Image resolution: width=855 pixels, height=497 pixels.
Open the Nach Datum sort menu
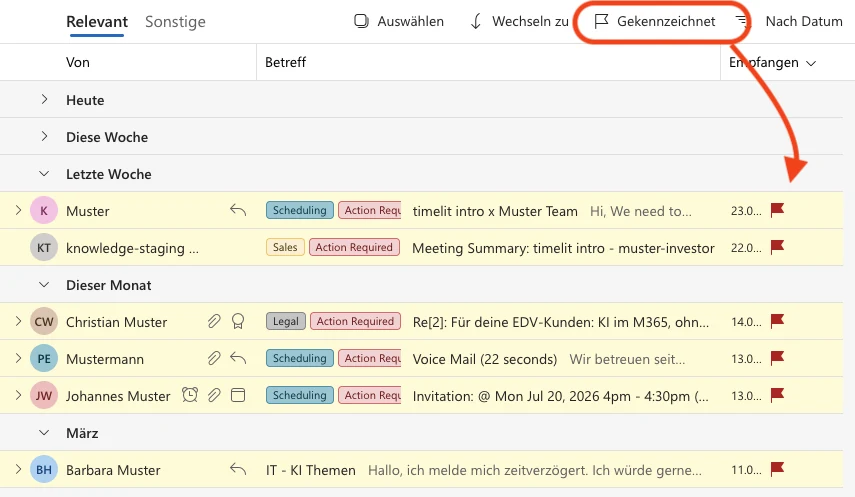click(x=803, y=21)
